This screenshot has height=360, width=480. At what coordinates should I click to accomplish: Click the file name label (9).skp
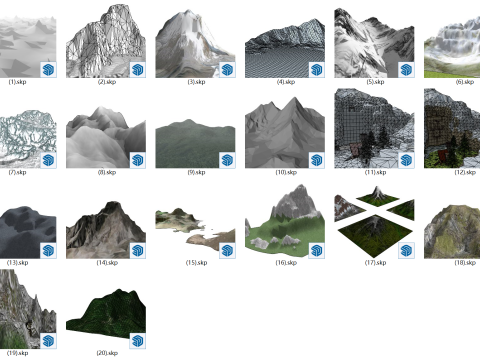click(196, 172)
